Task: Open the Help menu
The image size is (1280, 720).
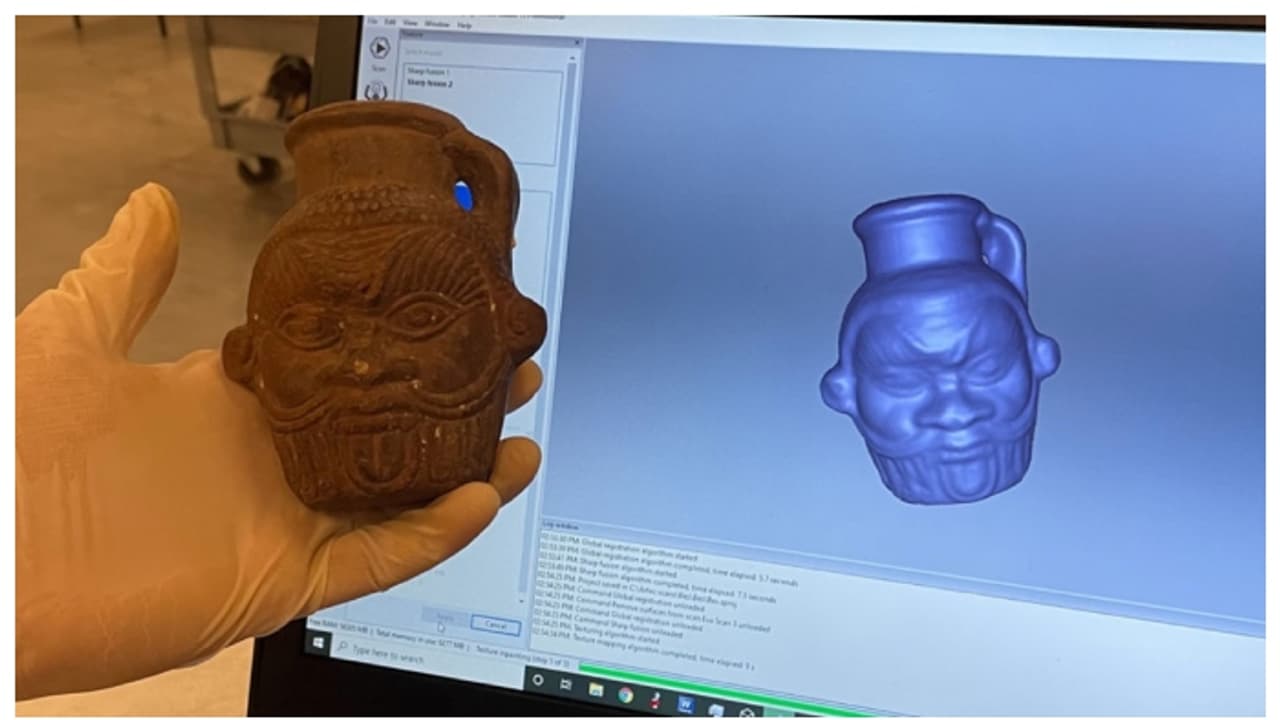Action: [x=464, y=24]
